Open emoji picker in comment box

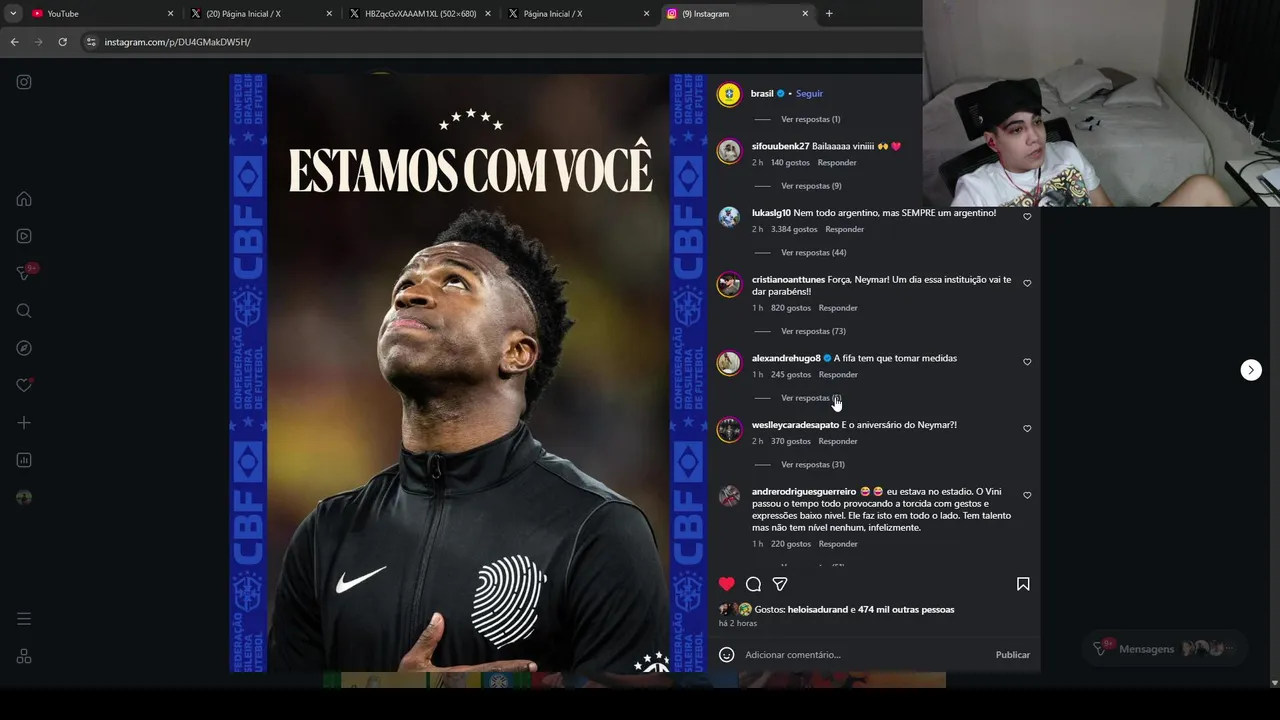[727, 655]
